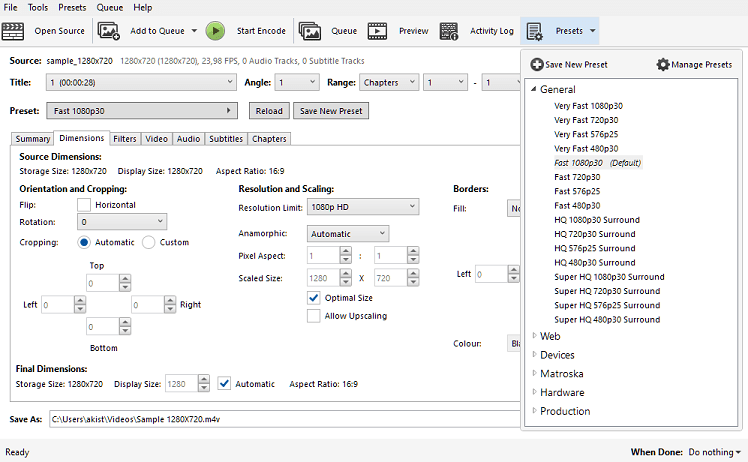Open the Anamorphic dropdown

click(348, 234)
